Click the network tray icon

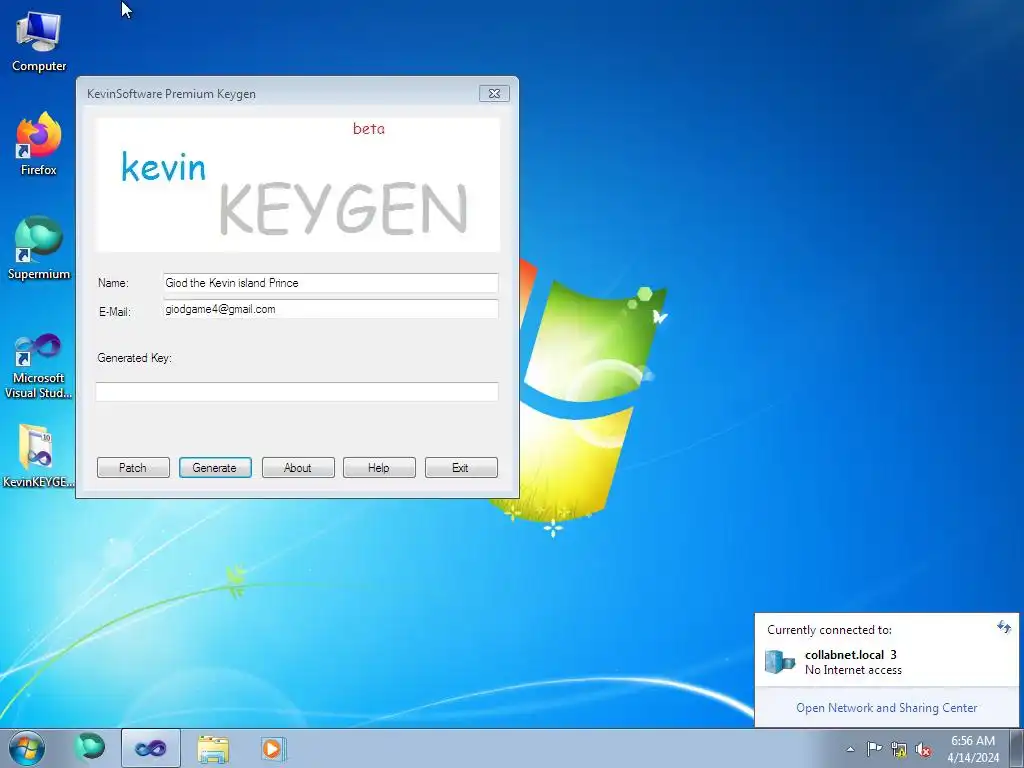(x=899, y=749)
